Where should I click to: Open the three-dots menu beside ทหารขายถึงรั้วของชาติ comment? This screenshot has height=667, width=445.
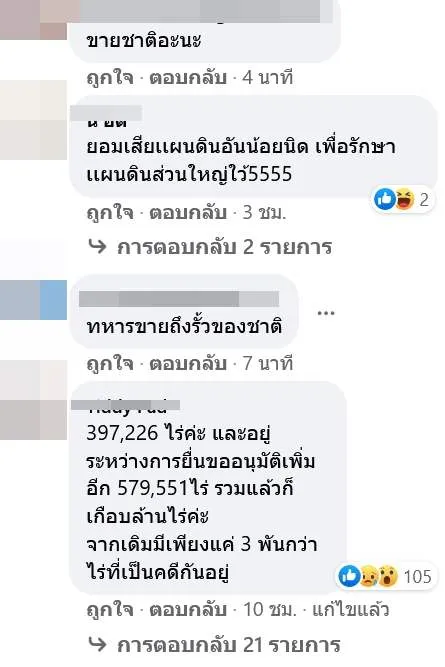pyautogui.click(x=326, y=314)
